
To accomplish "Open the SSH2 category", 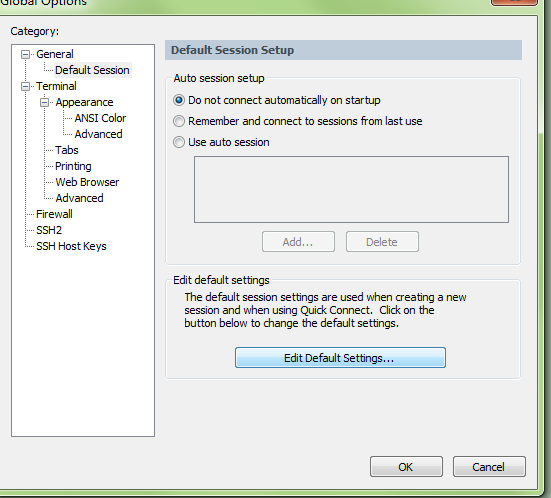I will pyautogui.click(x=49, y=230).
